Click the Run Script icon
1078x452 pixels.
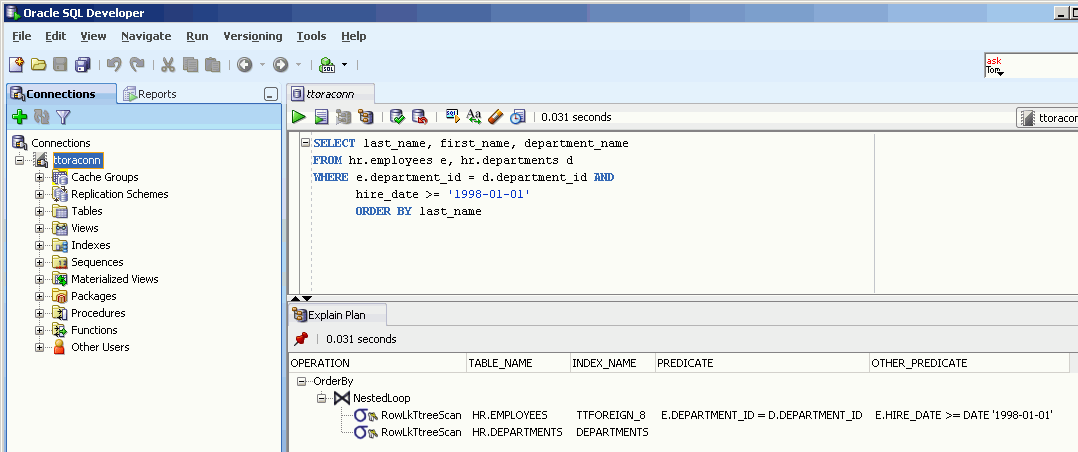click(321, 117)
